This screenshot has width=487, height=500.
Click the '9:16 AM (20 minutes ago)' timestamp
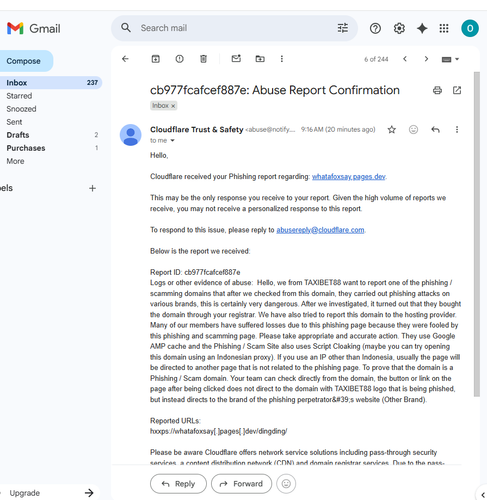click(338, 129)
